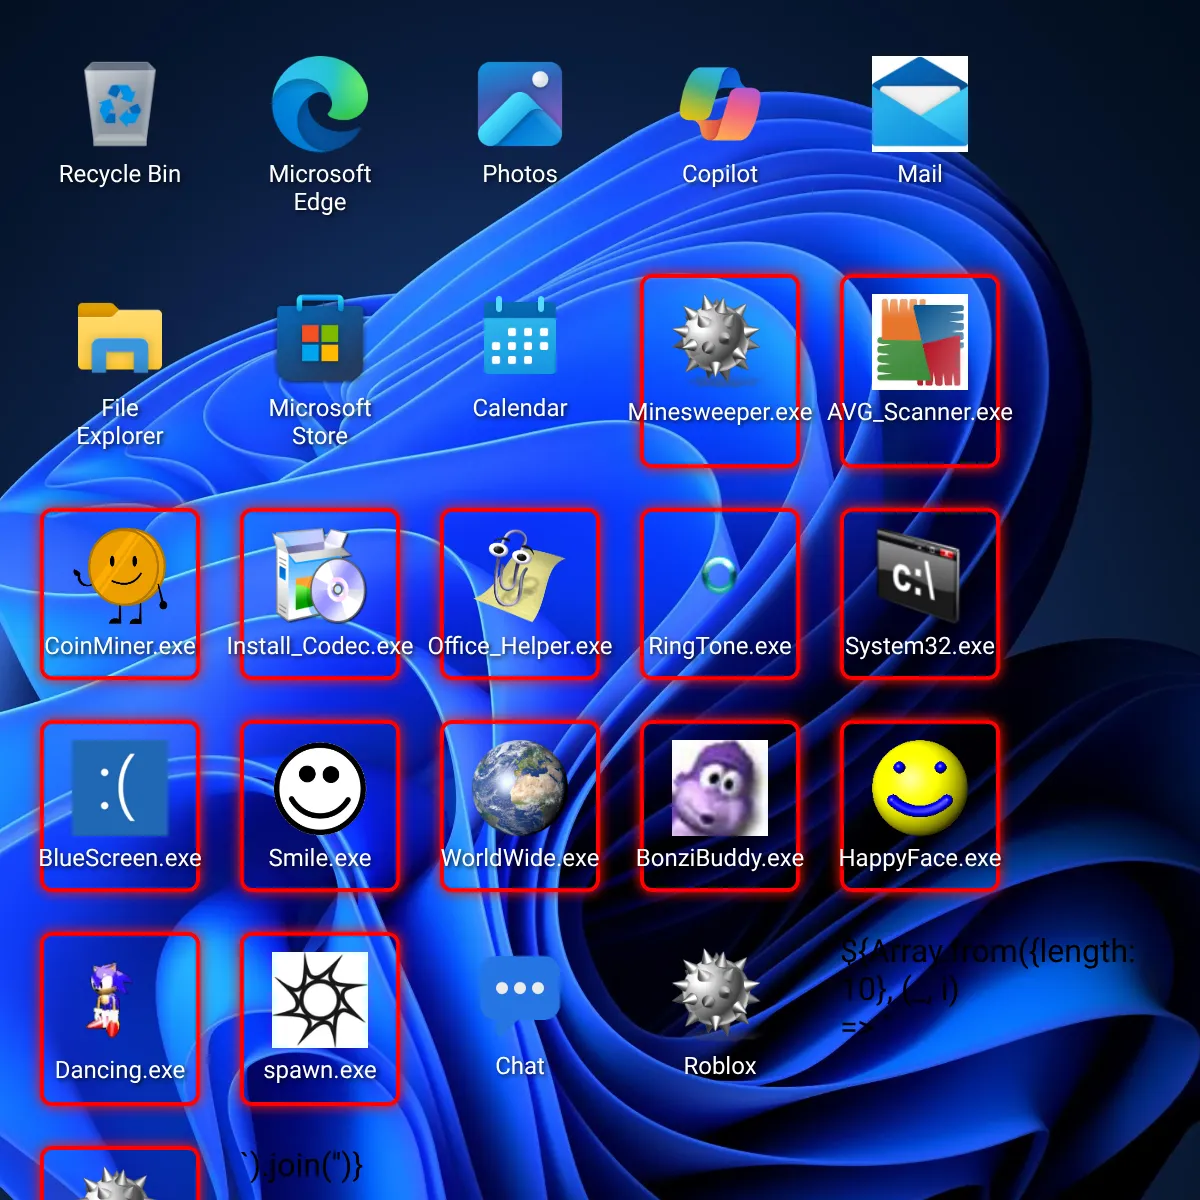Click the WorldWide.exe globe icon
Viewport: 1200px width, 1200px height.
520,788
